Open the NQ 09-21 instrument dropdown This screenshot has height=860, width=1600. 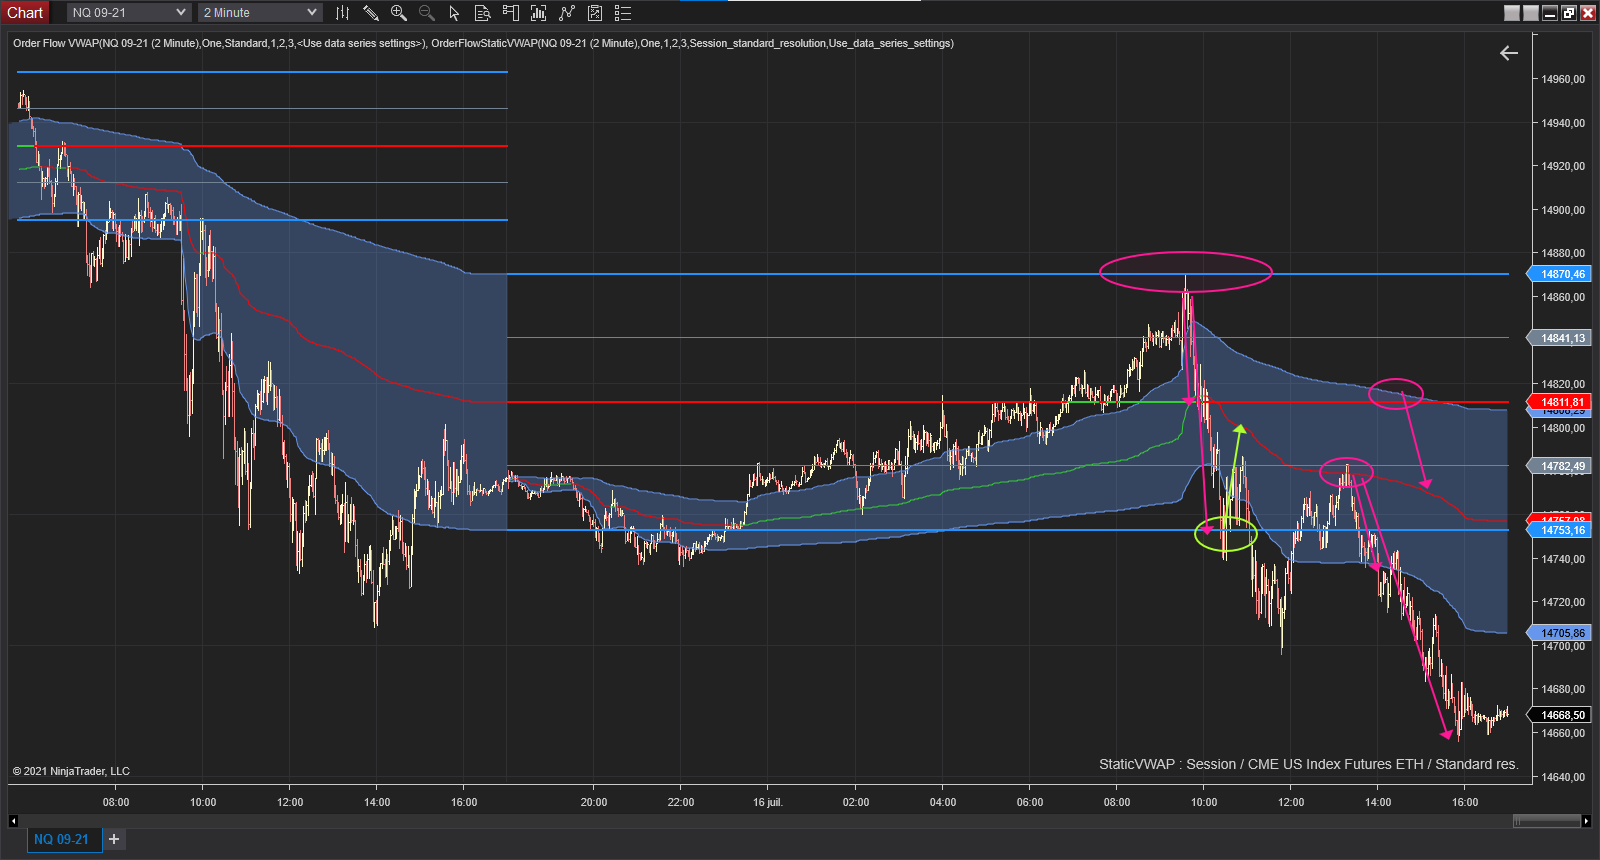[x=129, y=13]
